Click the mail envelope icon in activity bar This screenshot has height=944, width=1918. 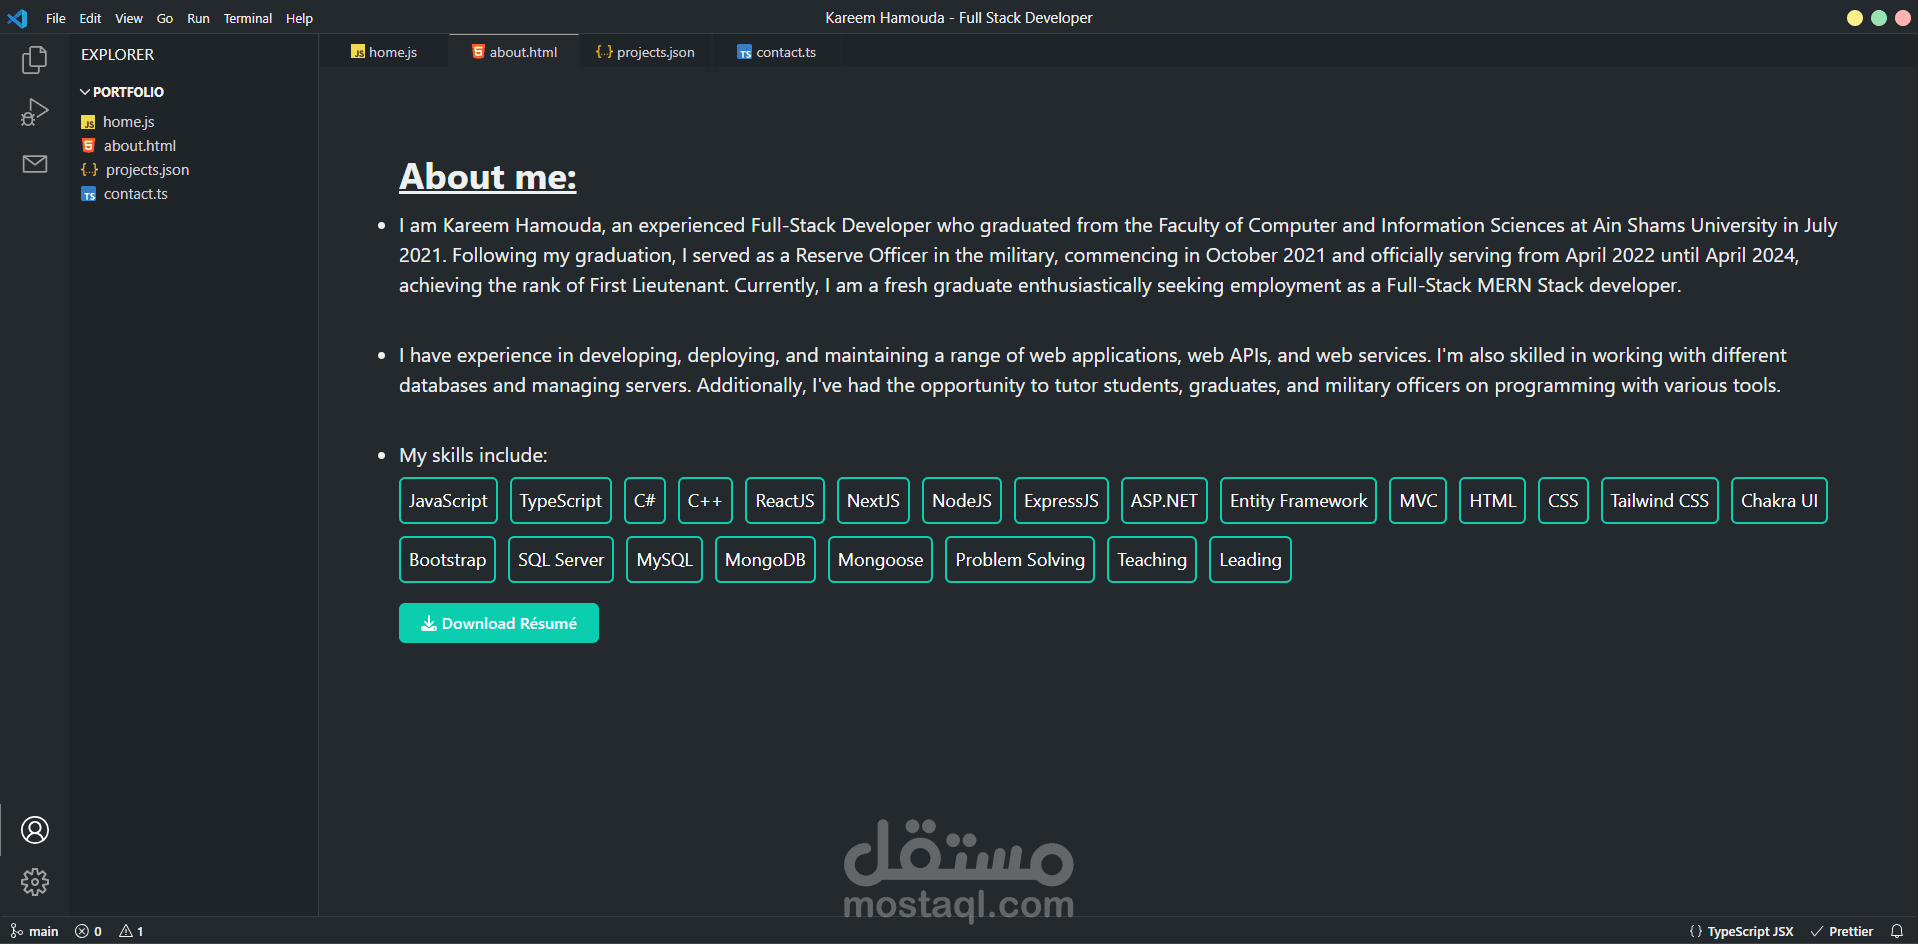click(35, 164)
